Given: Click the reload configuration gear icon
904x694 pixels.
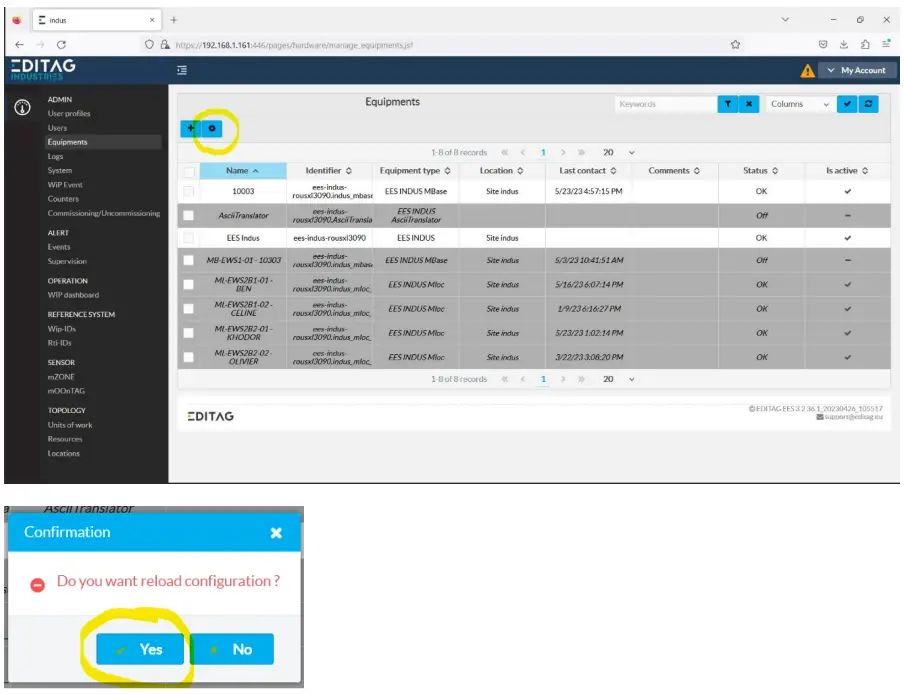Looking at the screenshot, I should coord(211,129).
